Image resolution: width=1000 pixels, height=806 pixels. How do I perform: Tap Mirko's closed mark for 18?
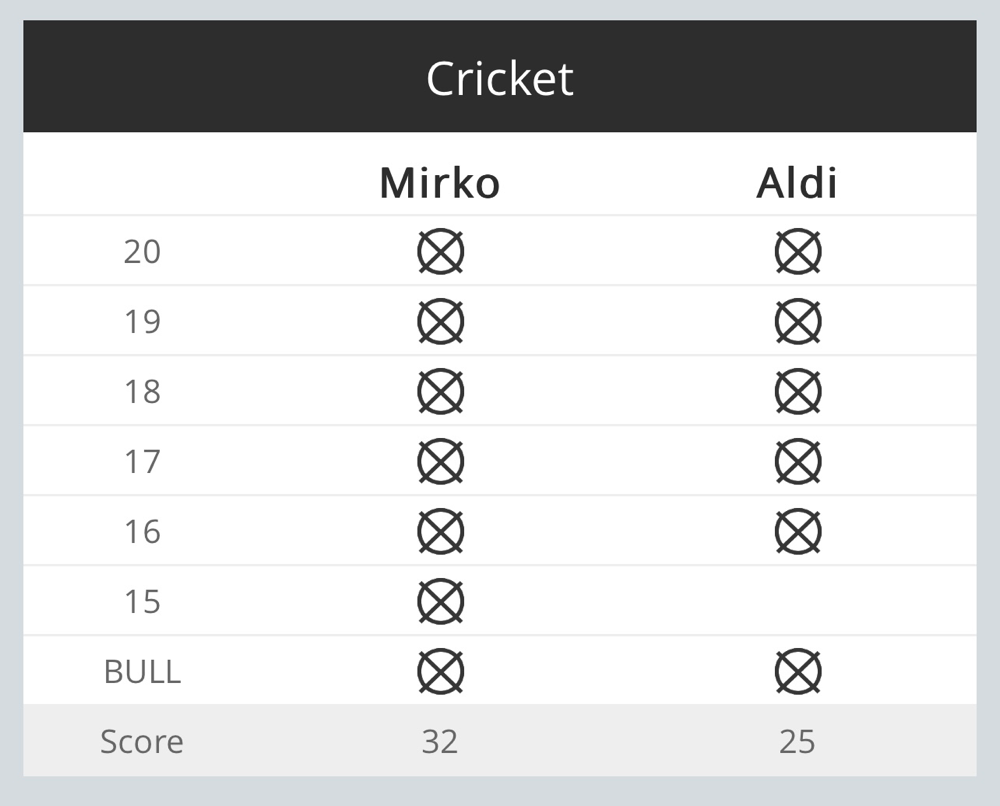pyautogui.click(x=440, y=392)
